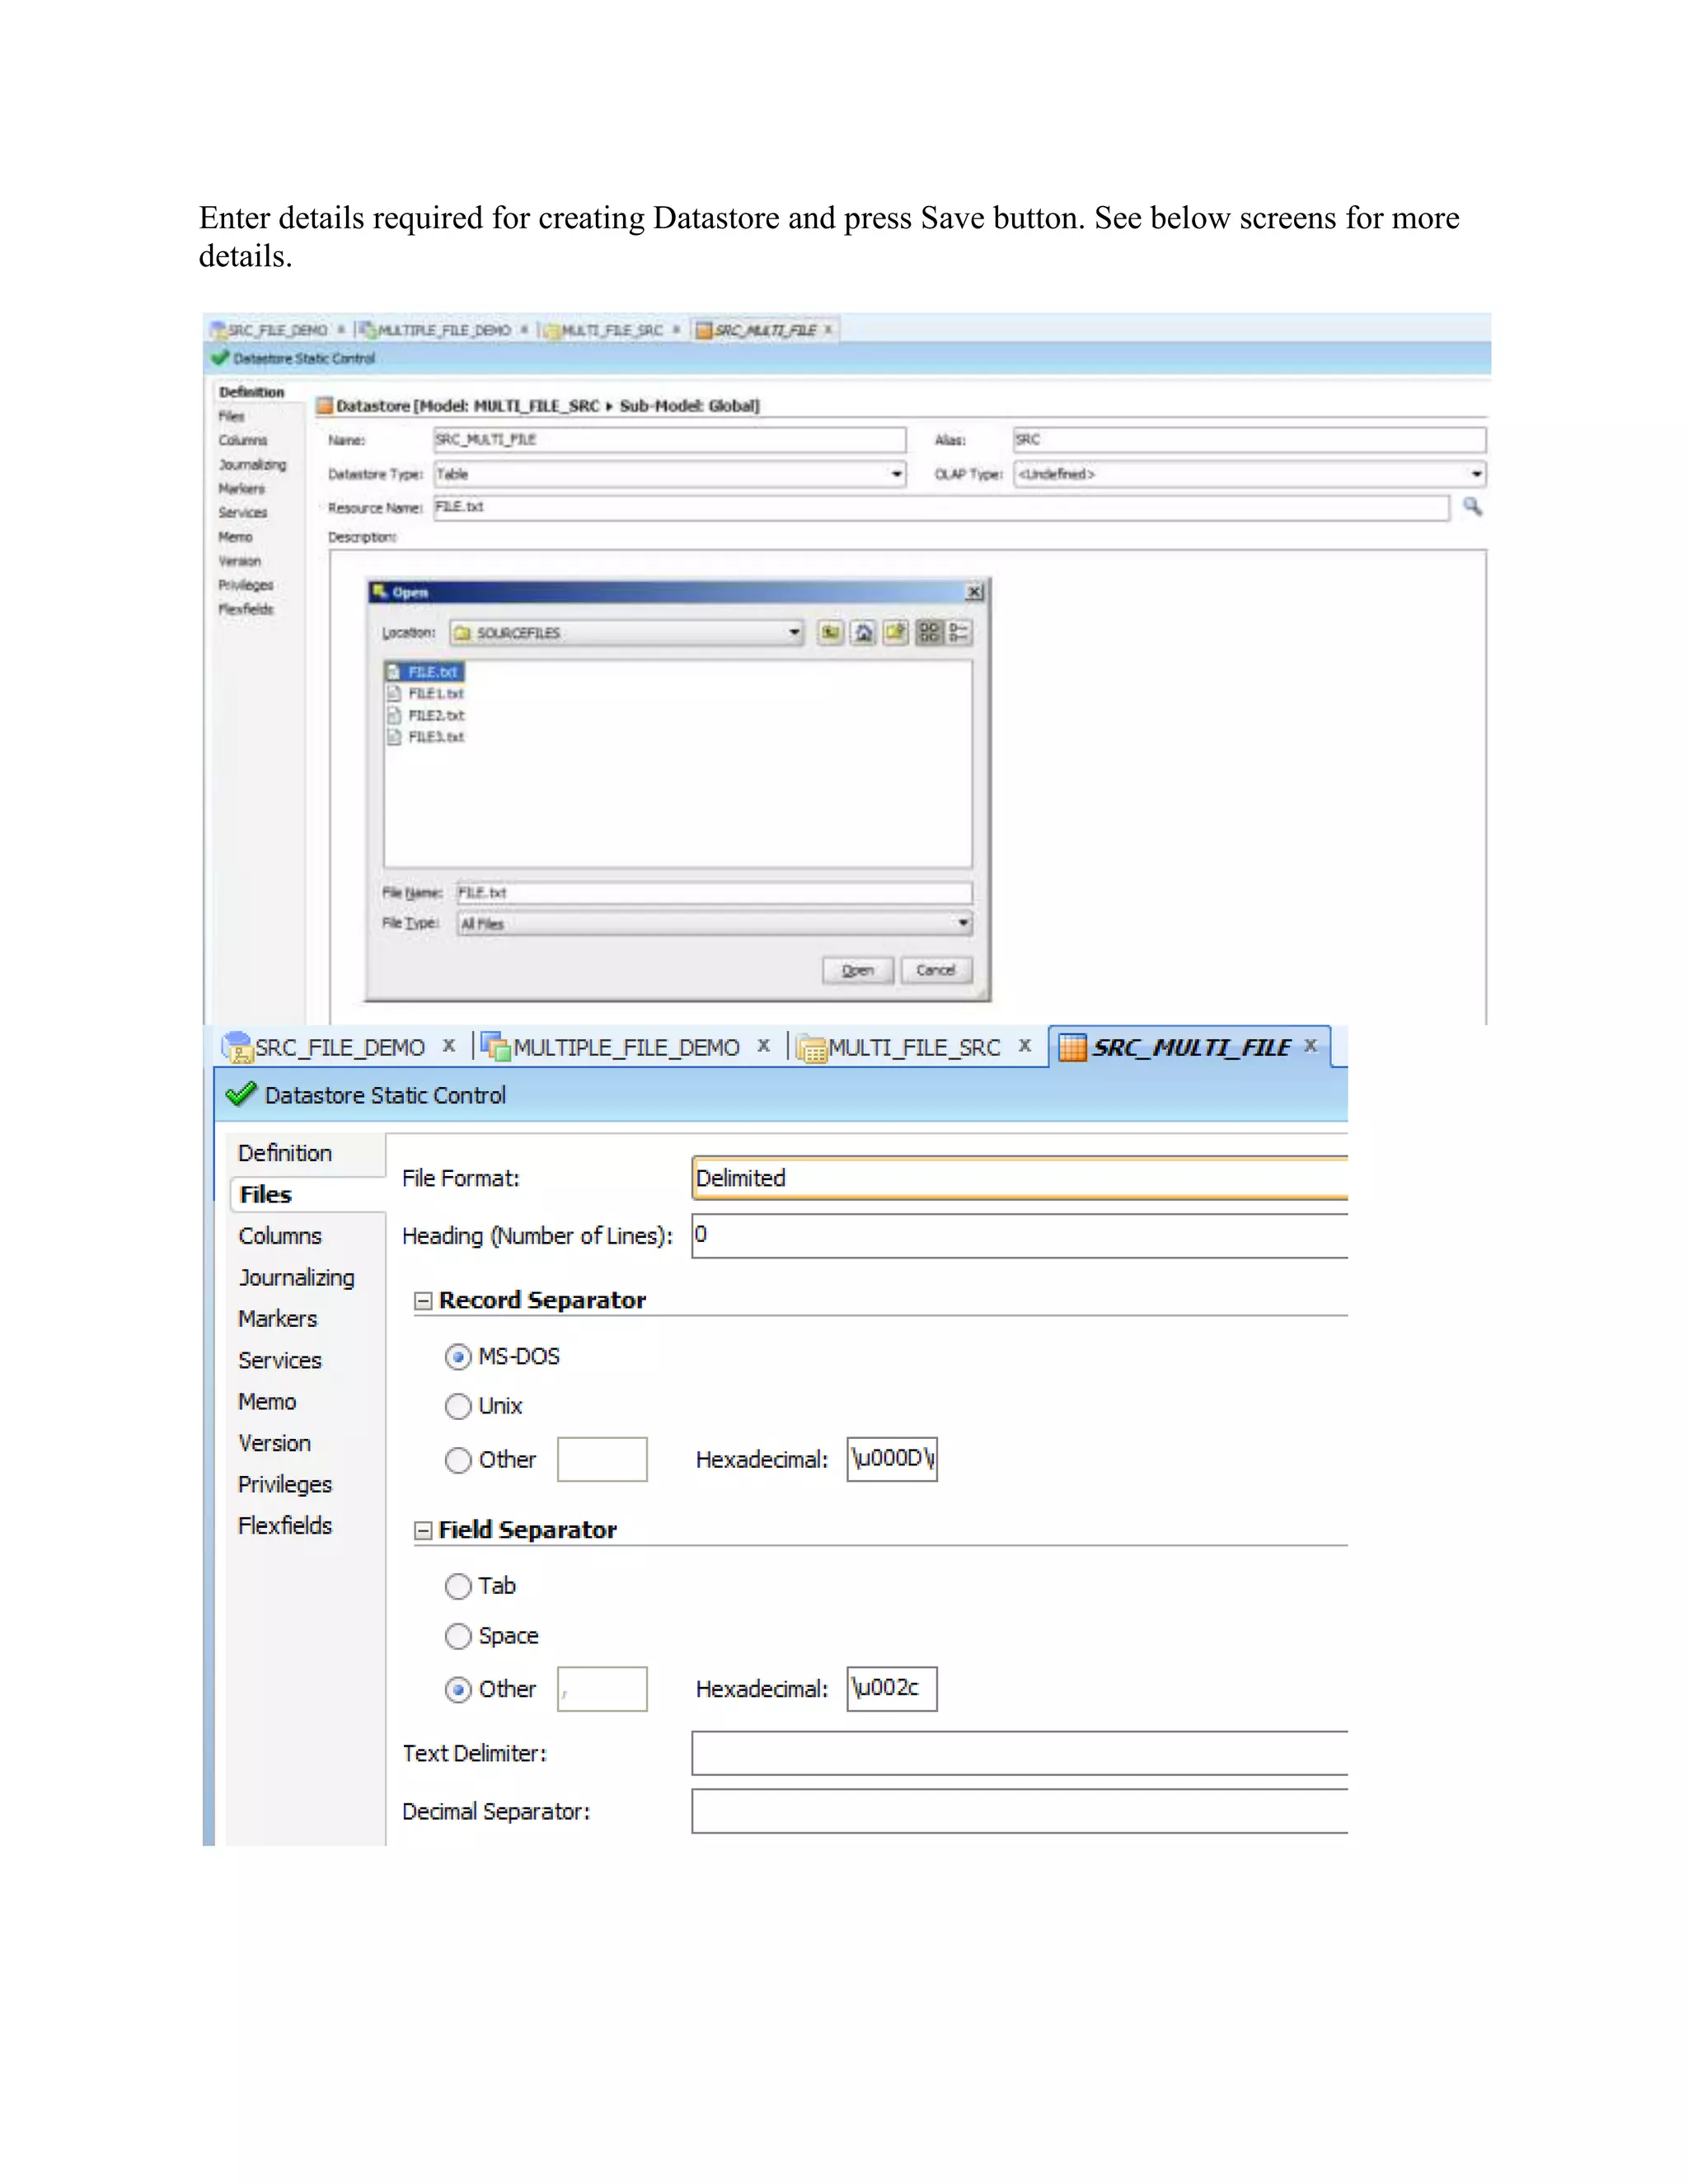Select MS-DOS record separator radio button

[458, 1357]
